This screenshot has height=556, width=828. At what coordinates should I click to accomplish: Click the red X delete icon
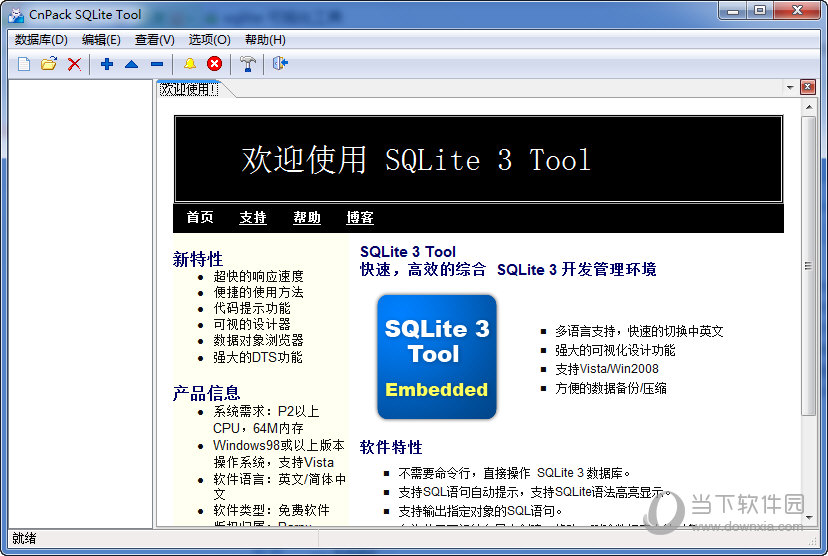click(x=74, y=64)
